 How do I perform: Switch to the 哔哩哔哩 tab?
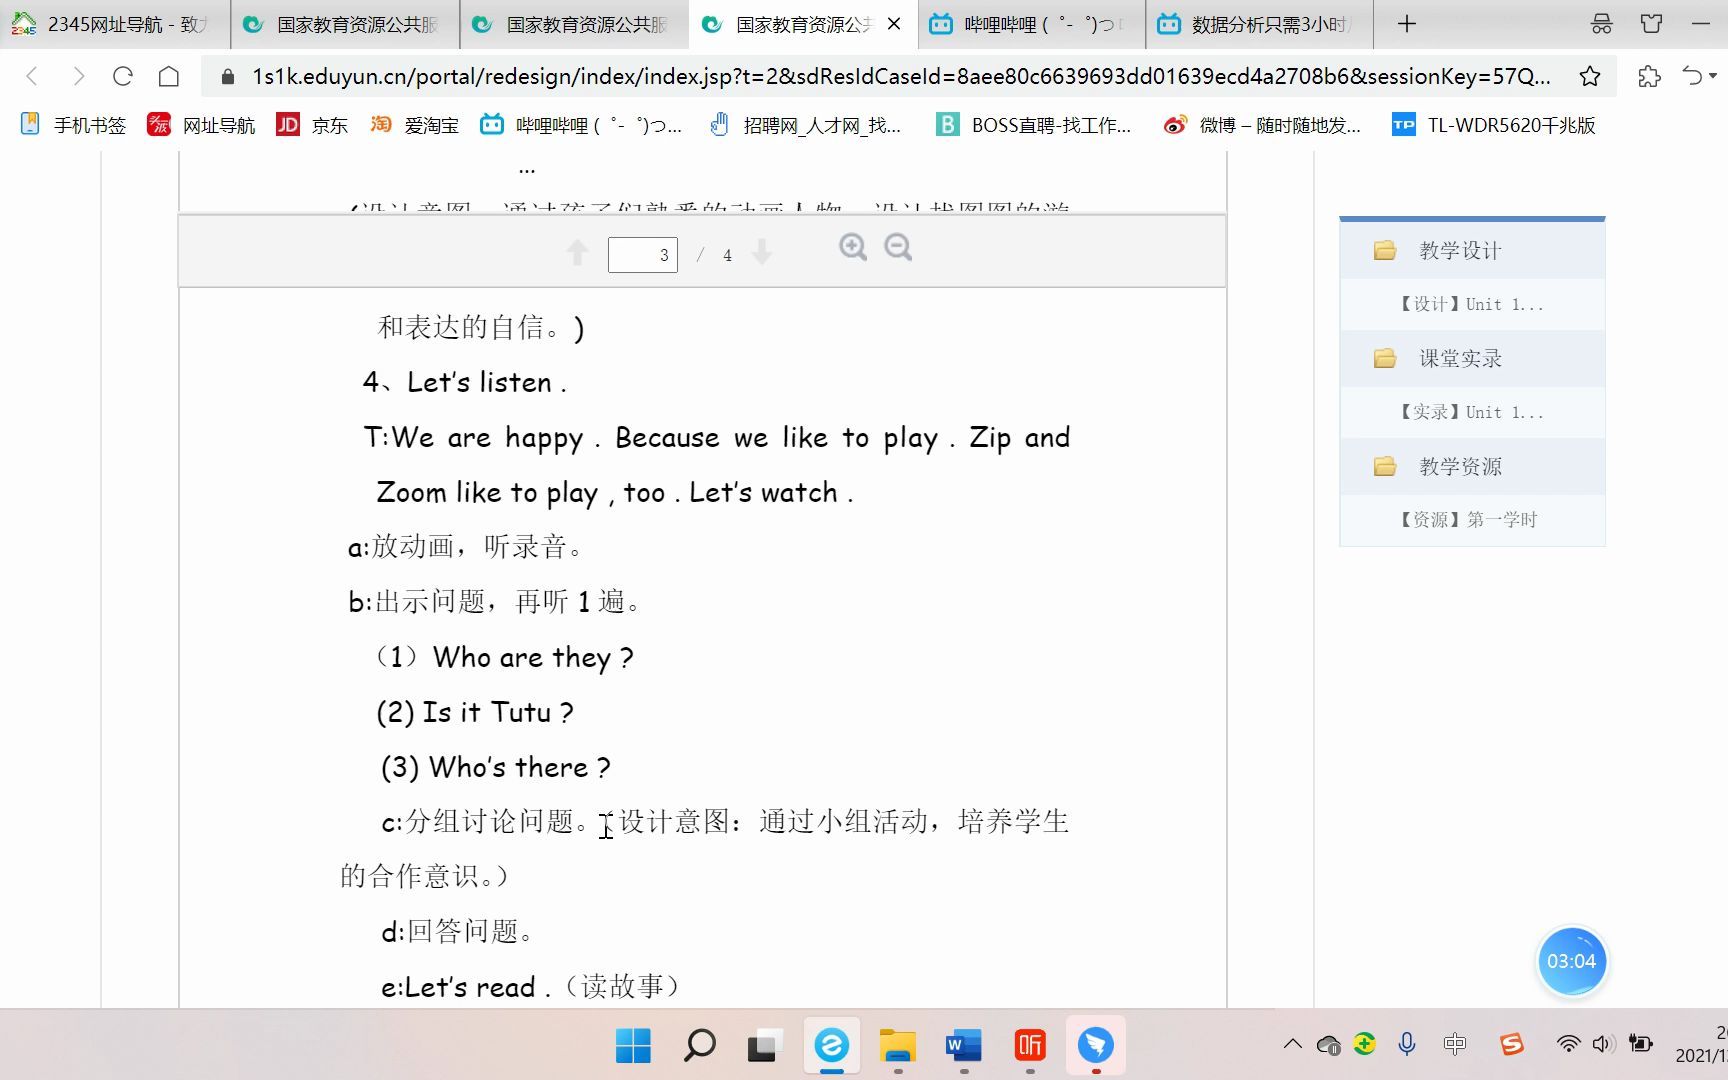click(1030, 24)
